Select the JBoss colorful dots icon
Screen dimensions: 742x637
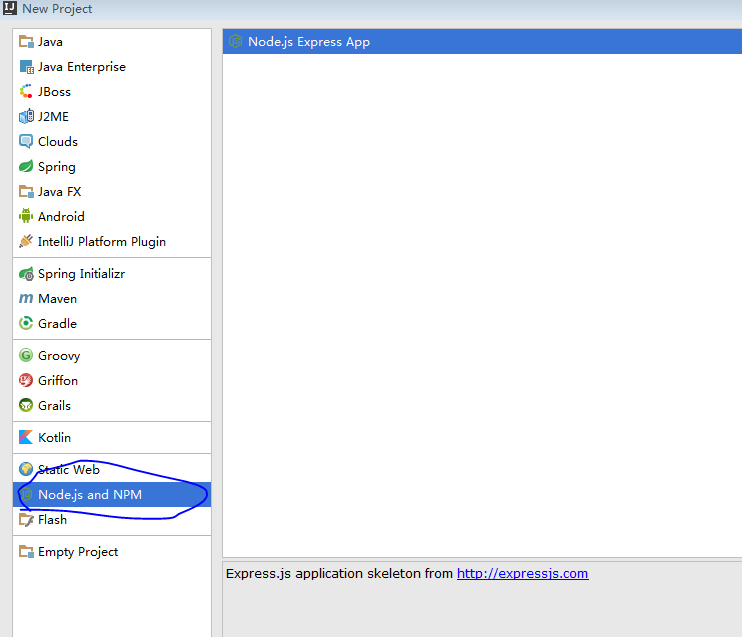tap(26, 91)
